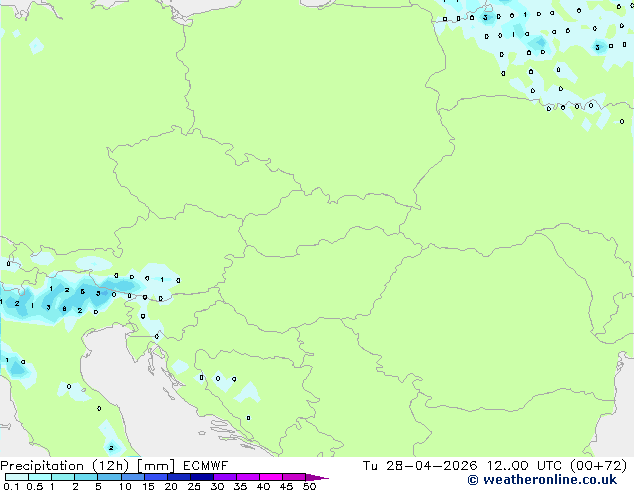Click the over-50 mm arrow at legend end
Viewport: 634px width, 490px height.
coord(317,477)
